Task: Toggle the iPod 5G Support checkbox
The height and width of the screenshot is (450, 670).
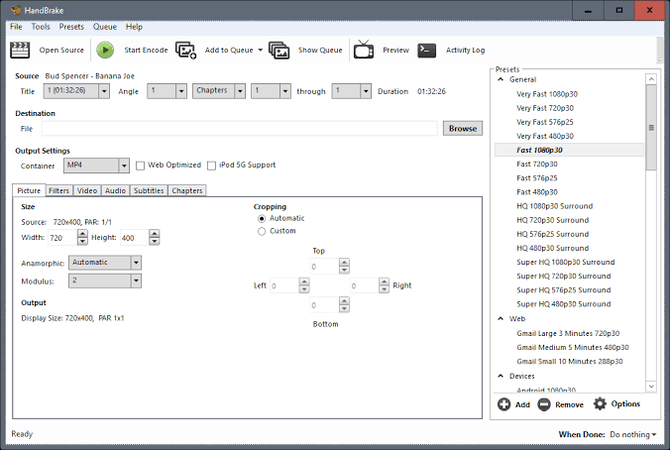Action: pyautogui.click(x=211, y=165)
